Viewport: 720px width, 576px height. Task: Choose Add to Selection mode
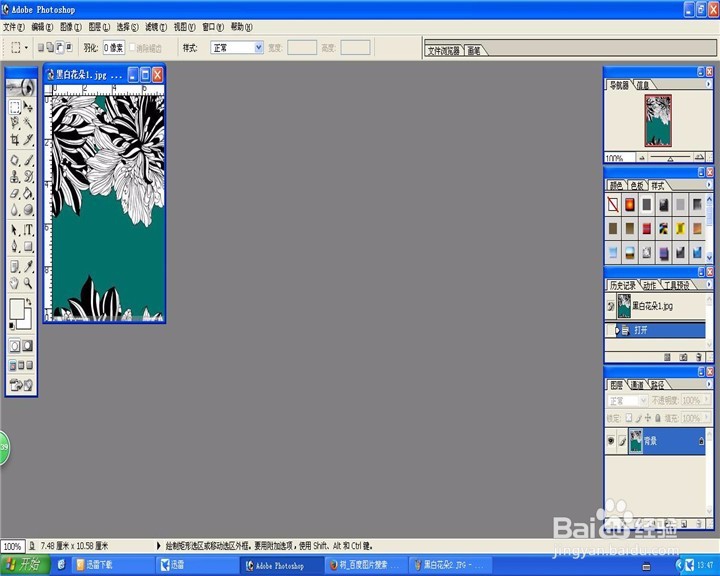[x=50, y=47]
